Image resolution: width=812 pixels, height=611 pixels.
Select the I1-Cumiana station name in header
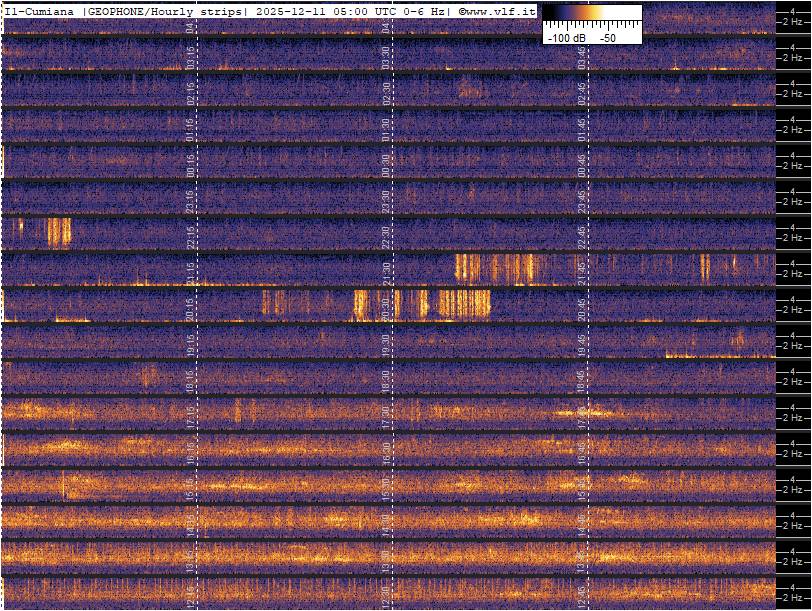[40, 11]
